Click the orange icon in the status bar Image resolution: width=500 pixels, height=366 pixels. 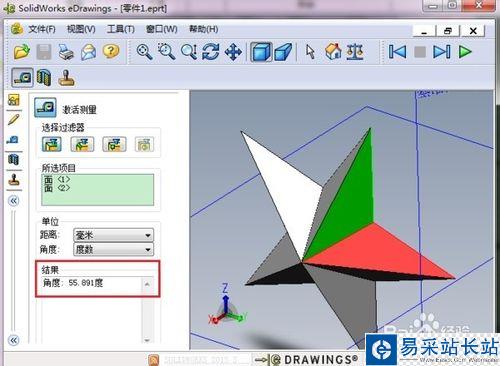(154, 360)
